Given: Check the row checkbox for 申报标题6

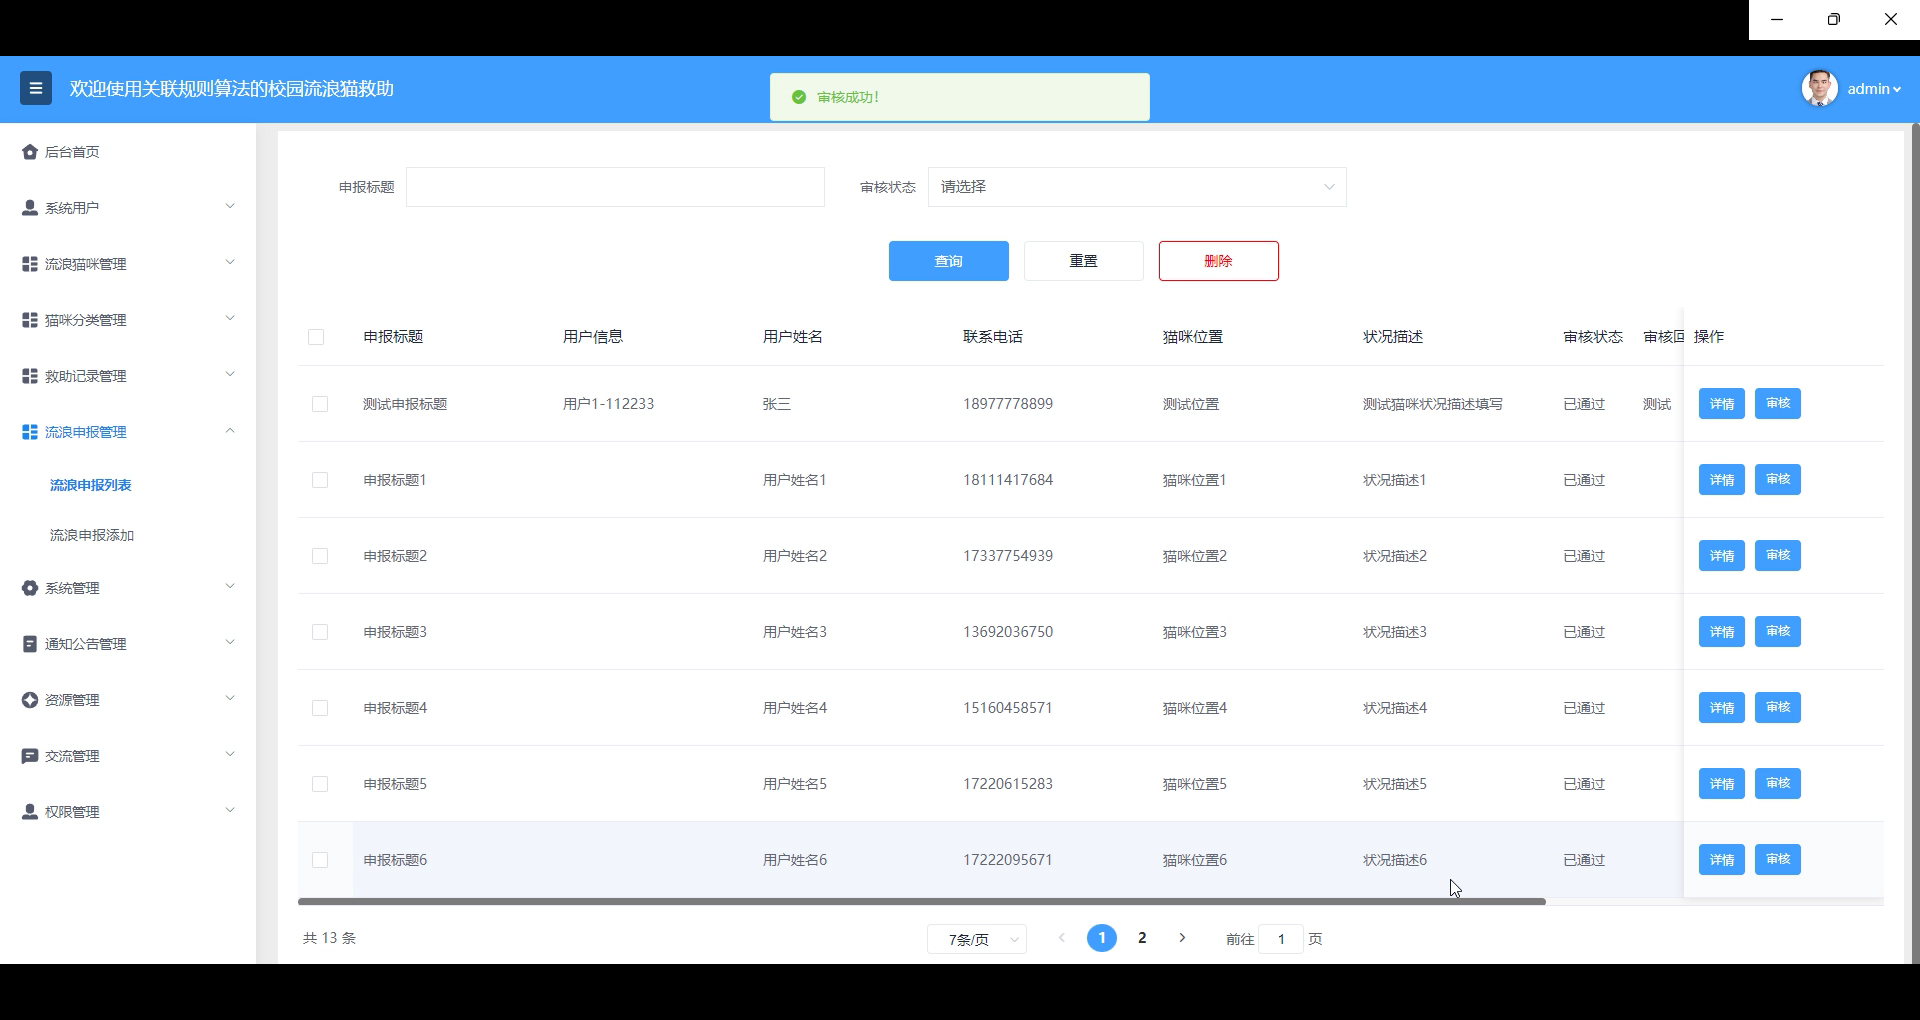Looking at the screenshot, I should [x=320, y=860].
